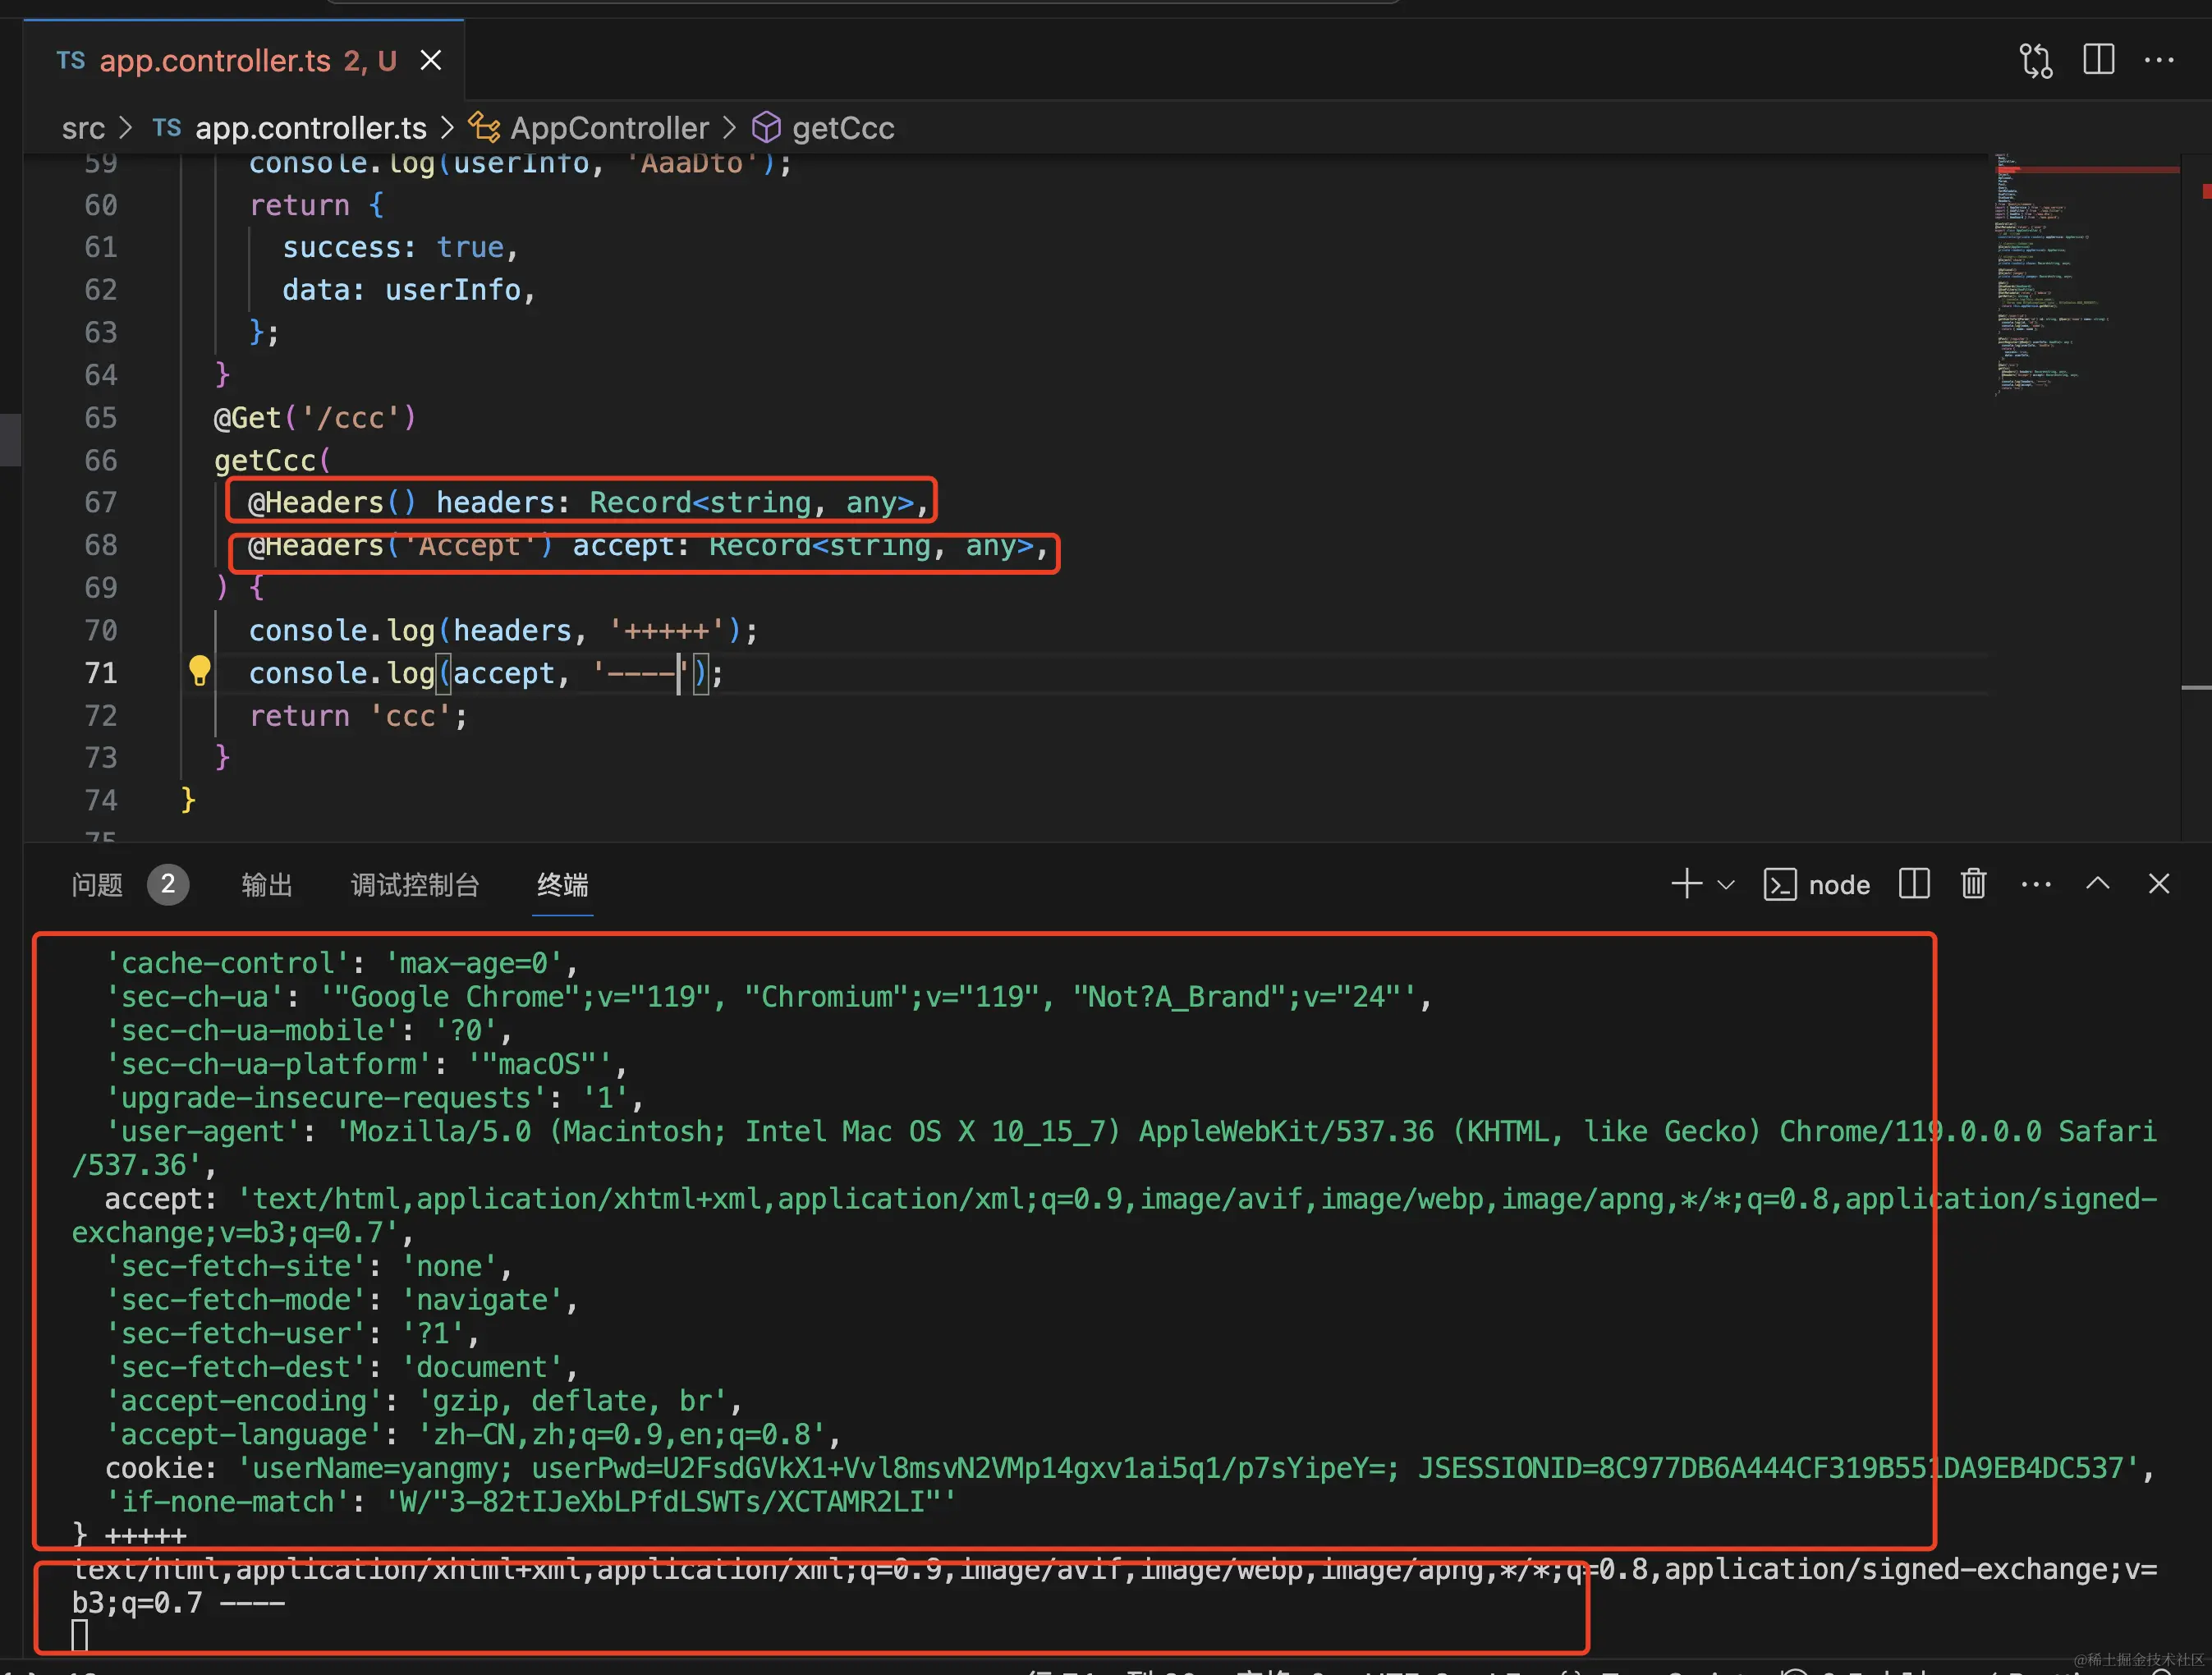The image size is (2212, 1675).
Task: Open terminal panel more actions ellipsis
Action: (2035, 884)
